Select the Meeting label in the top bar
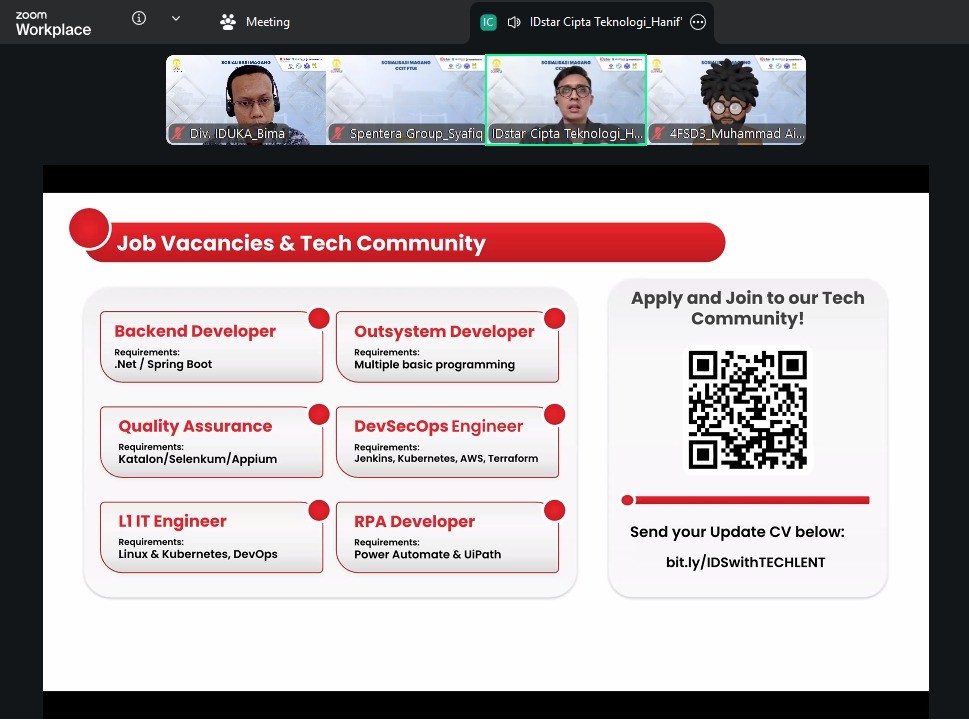 pos(268,22)
